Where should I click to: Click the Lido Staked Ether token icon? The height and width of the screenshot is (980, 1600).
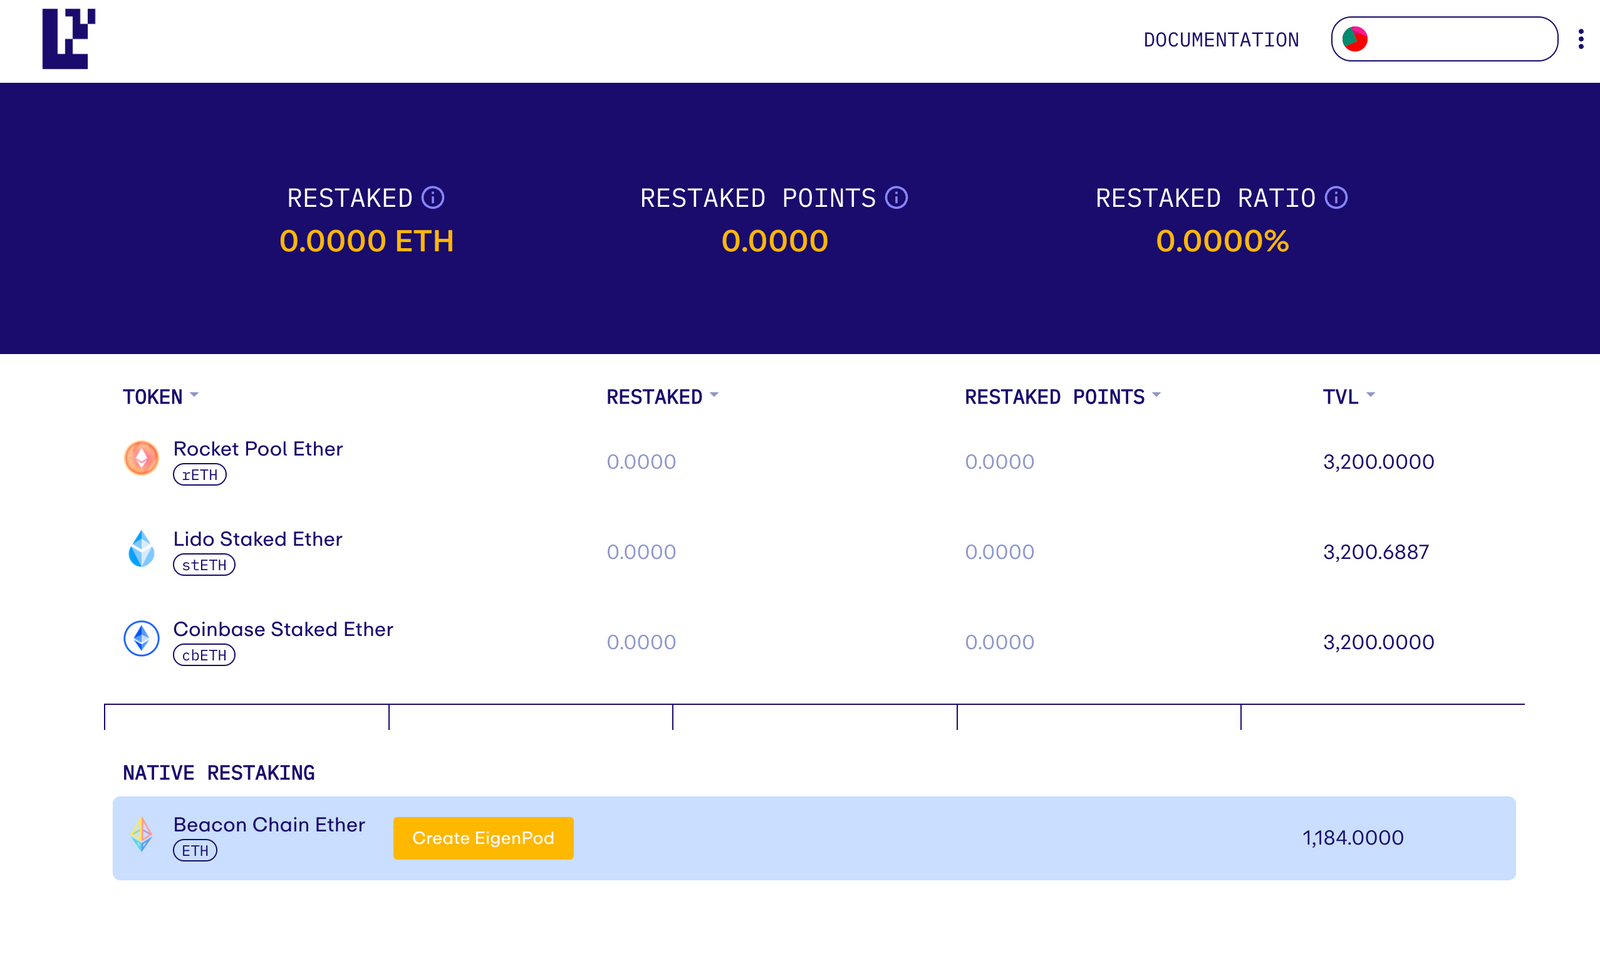coord(141,549)
